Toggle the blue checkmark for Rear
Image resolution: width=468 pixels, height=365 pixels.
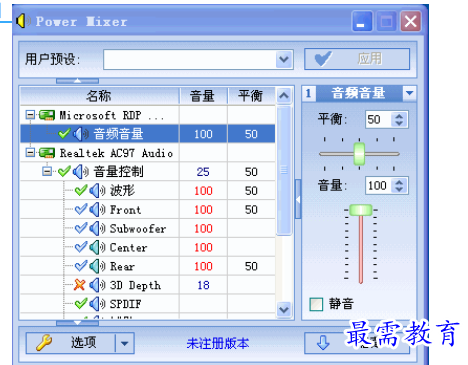point(81,266)
